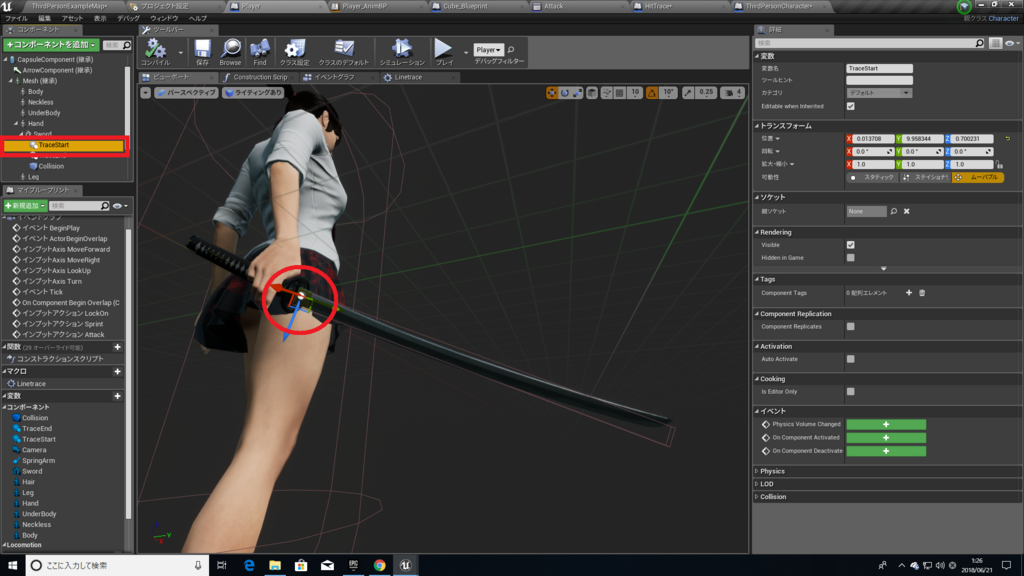This screenshot has width=1024, height=576.
Task: Open camera speed 4 setting
Action: tap(733, 93)
